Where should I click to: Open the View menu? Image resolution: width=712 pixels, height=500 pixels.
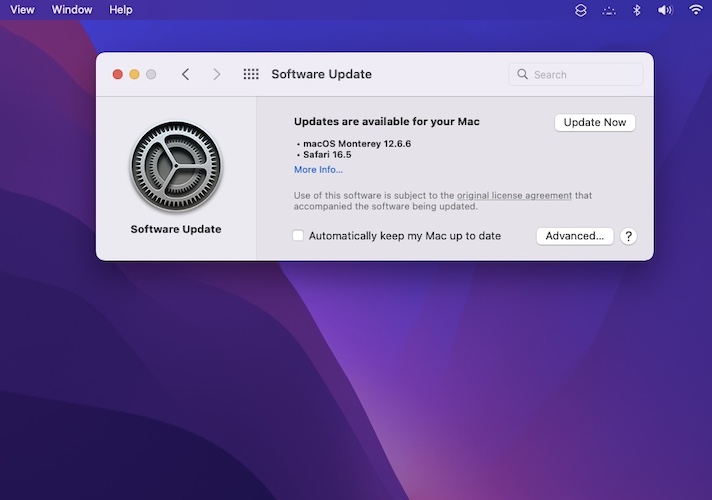tap(22, 10)
